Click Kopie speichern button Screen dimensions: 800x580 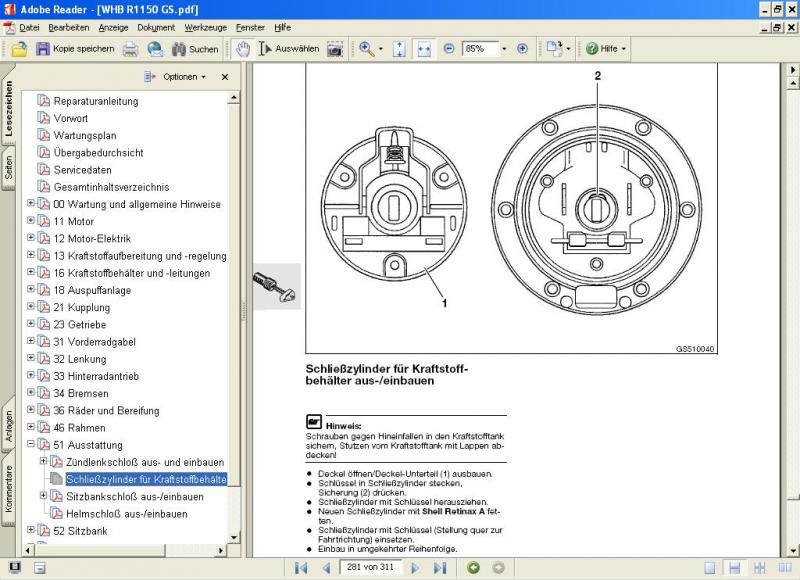click(x=75, y=48)
